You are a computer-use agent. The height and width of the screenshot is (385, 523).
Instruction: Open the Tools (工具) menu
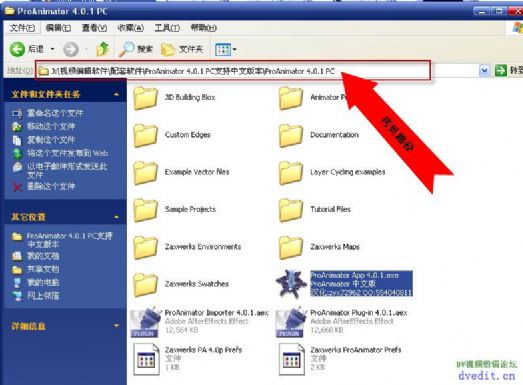pyautogui.click(x=167, y=28)
